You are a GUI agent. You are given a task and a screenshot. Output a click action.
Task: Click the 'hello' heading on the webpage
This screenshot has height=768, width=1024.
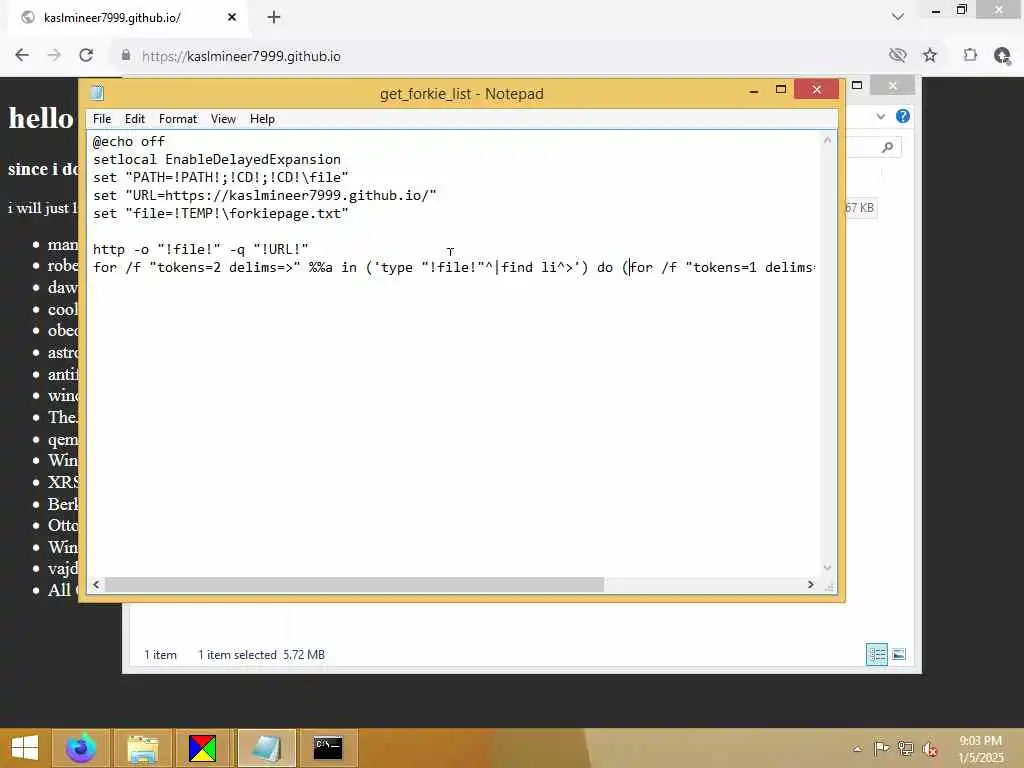pyautogui.click(x=40, y=118)
